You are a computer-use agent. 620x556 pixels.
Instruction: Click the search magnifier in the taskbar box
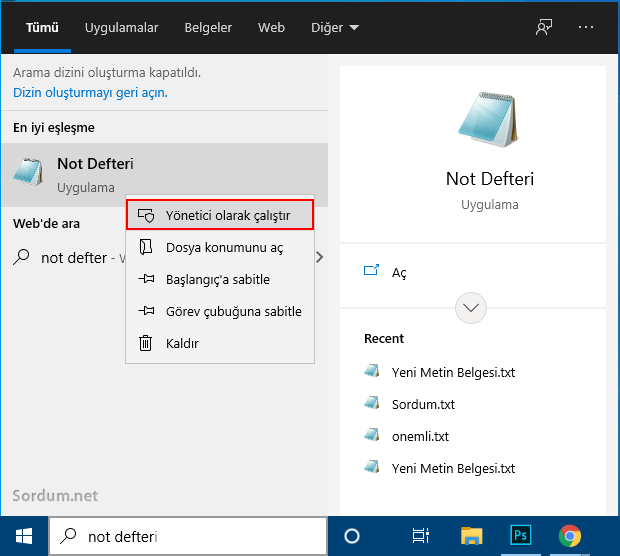(68, 536)
